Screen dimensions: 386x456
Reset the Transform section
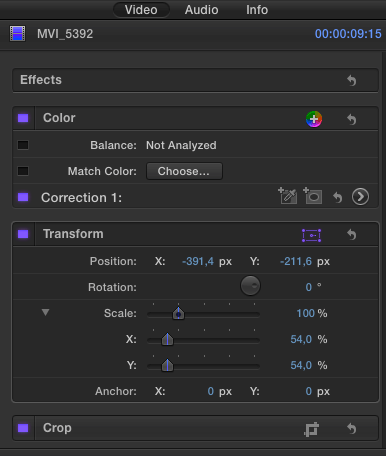(352, 234)
